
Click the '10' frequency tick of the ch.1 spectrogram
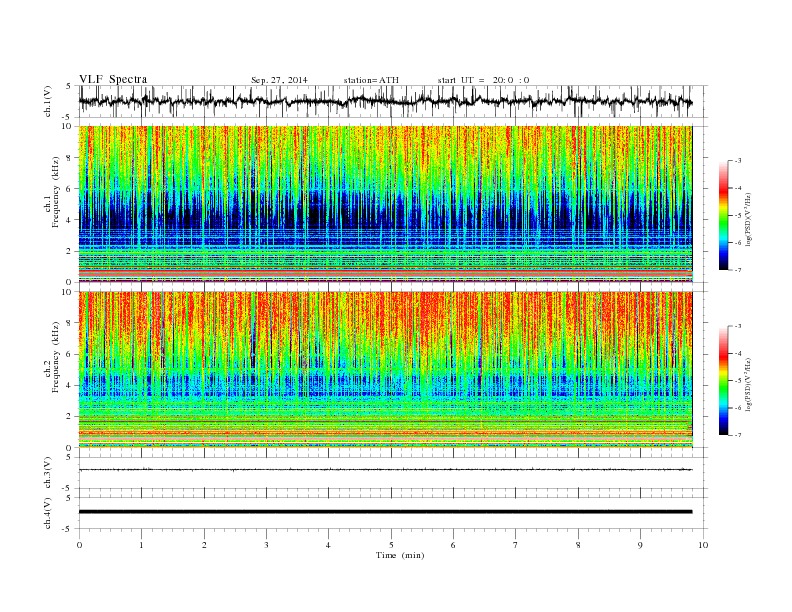coord(68,126)
